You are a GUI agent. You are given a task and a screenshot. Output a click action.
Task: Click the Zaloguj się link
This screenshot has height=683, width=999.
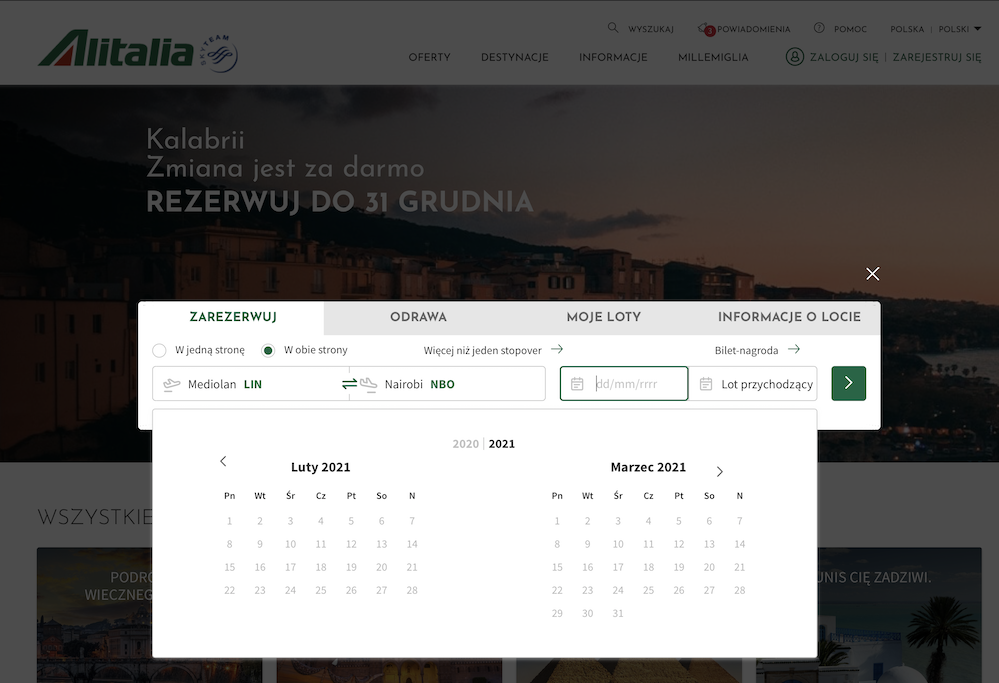coord(844,57)
